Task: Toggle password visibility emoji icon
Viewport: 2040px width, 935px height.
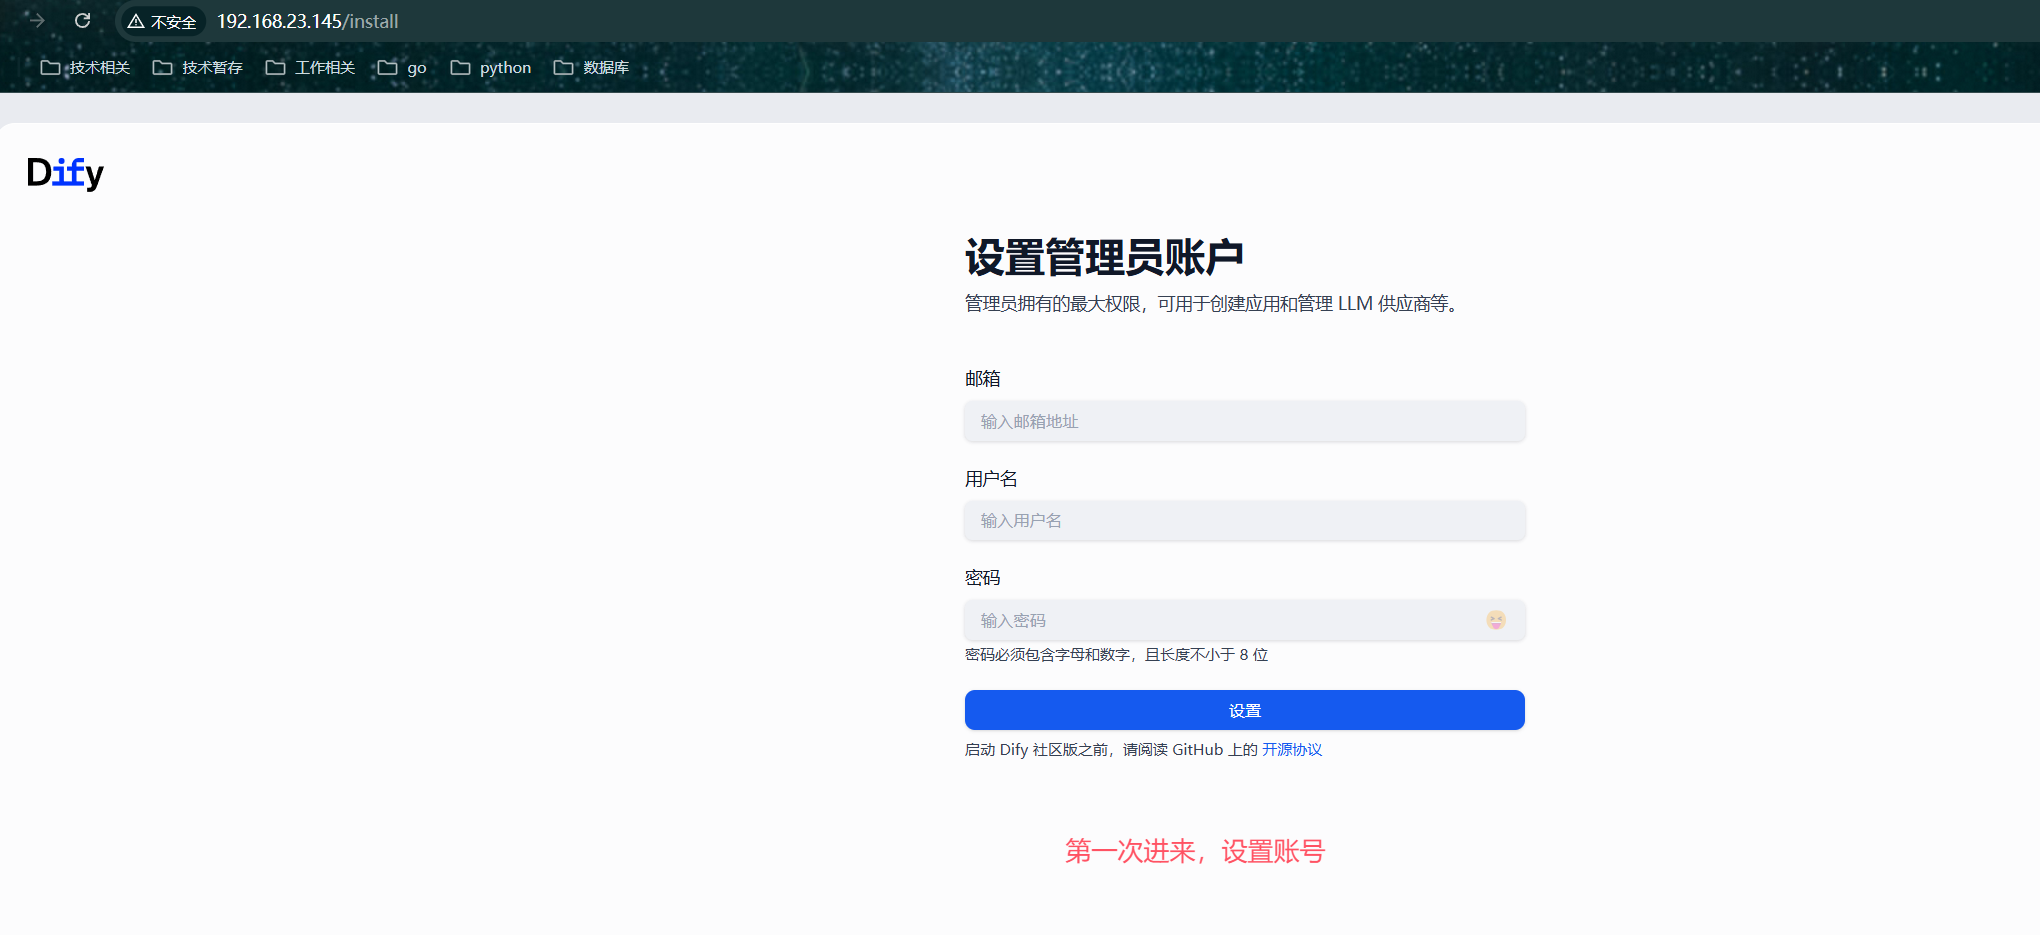Action: tap(1496, 620)
